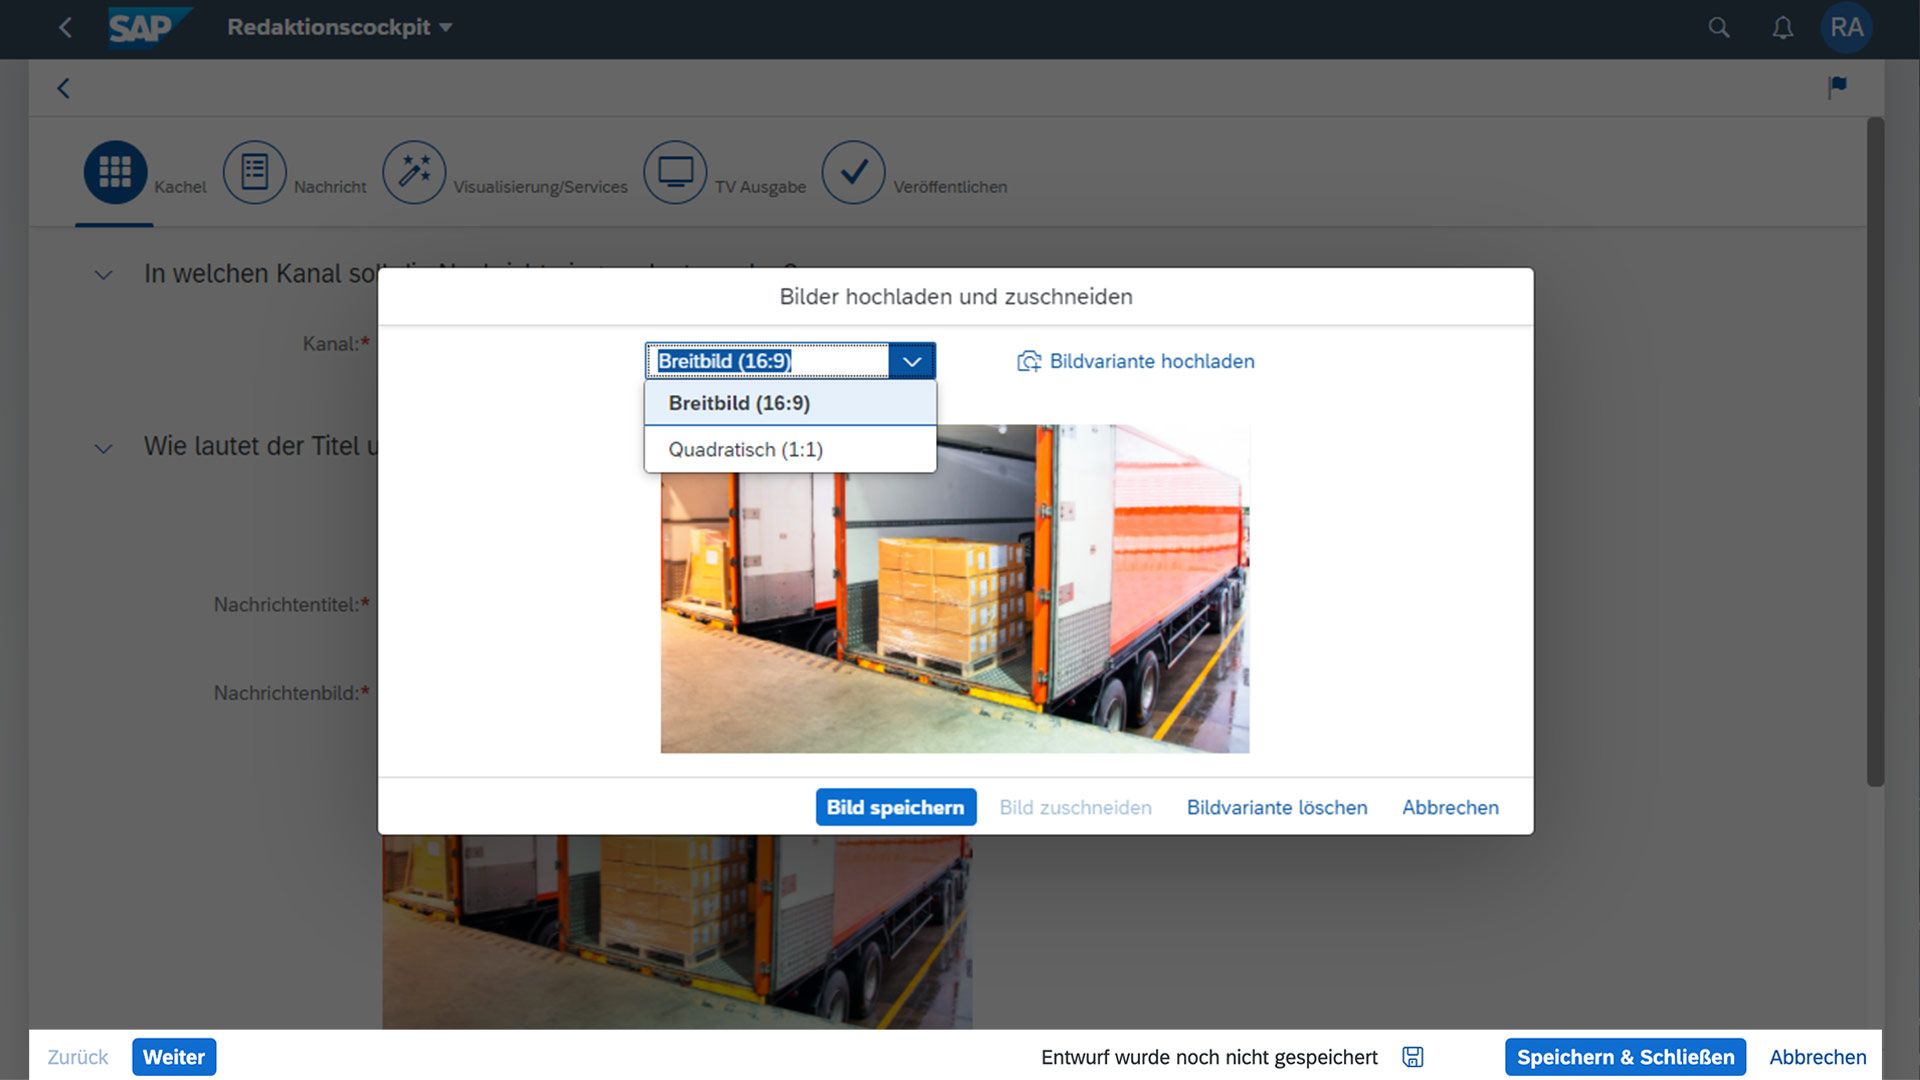Click the flag icon in the header

1837,87
